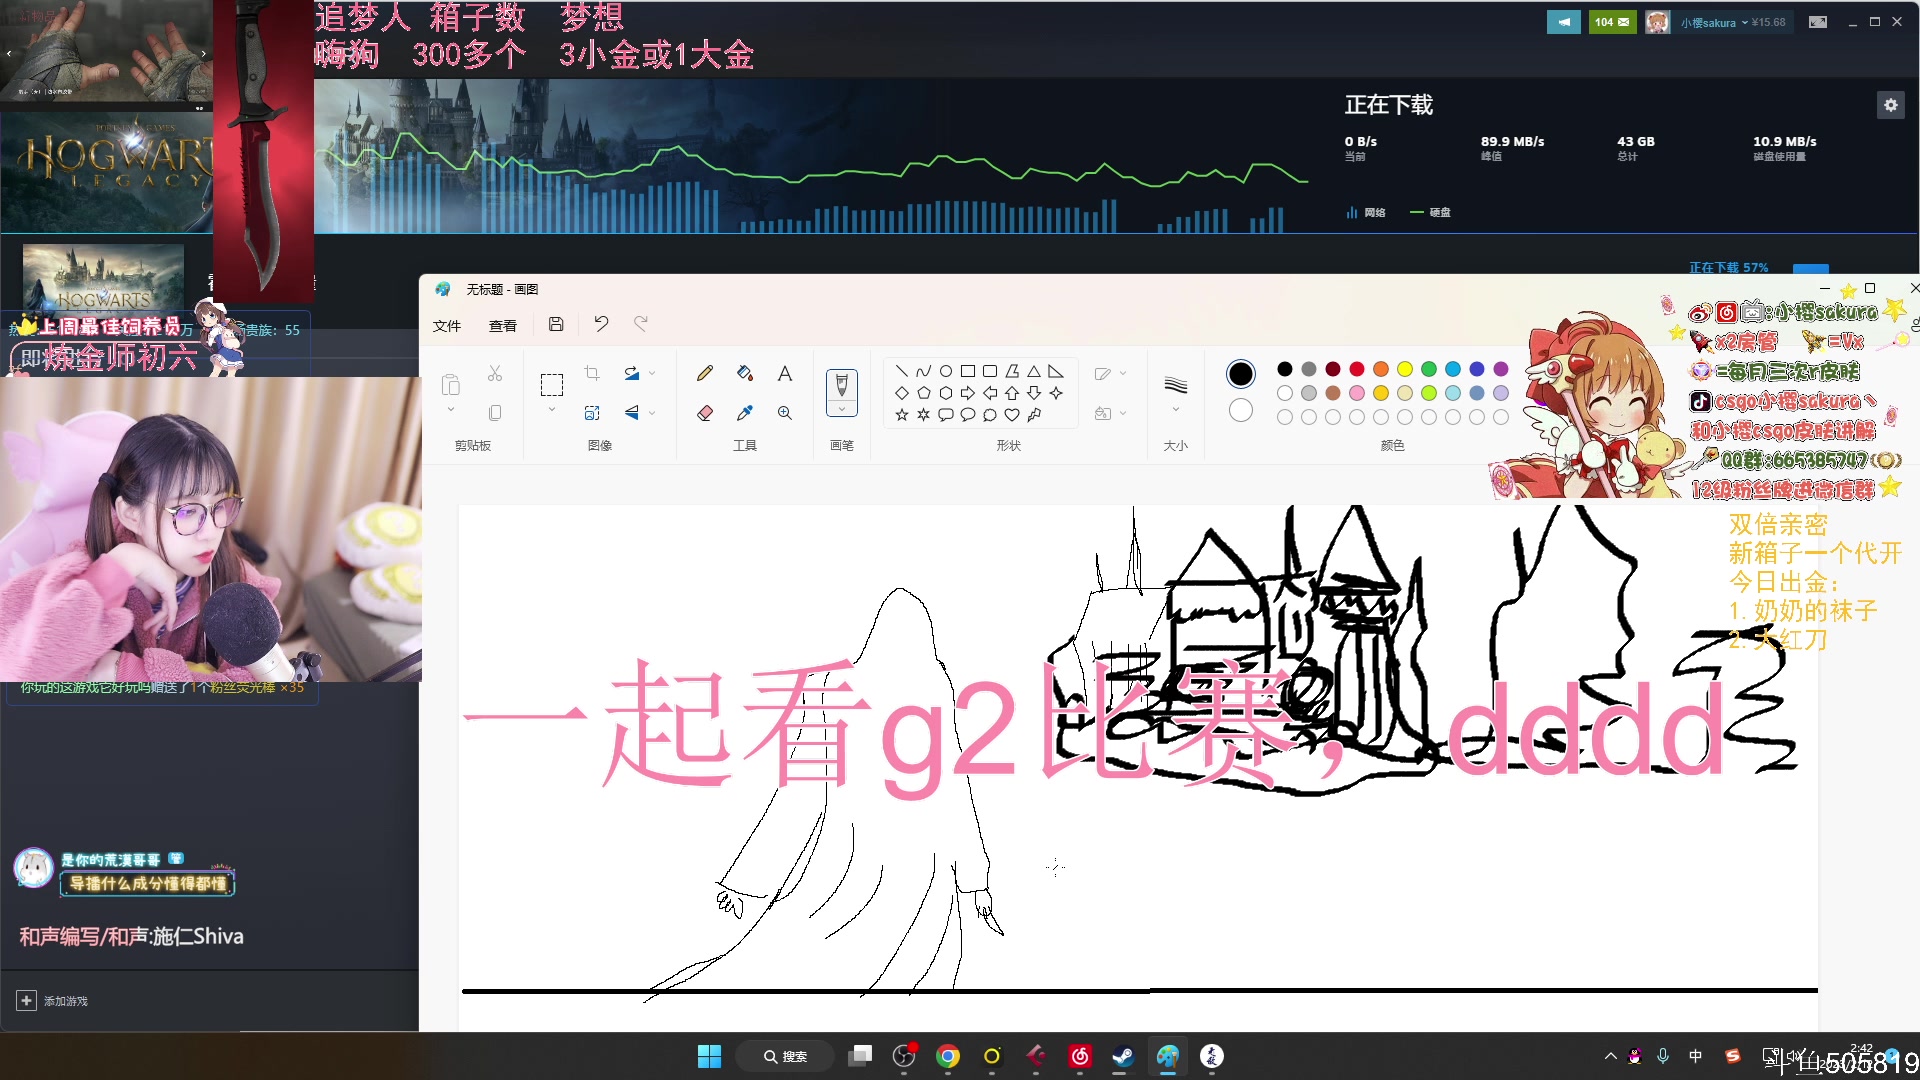
Task: Choose the Oval shape
Action: [946, 371]
